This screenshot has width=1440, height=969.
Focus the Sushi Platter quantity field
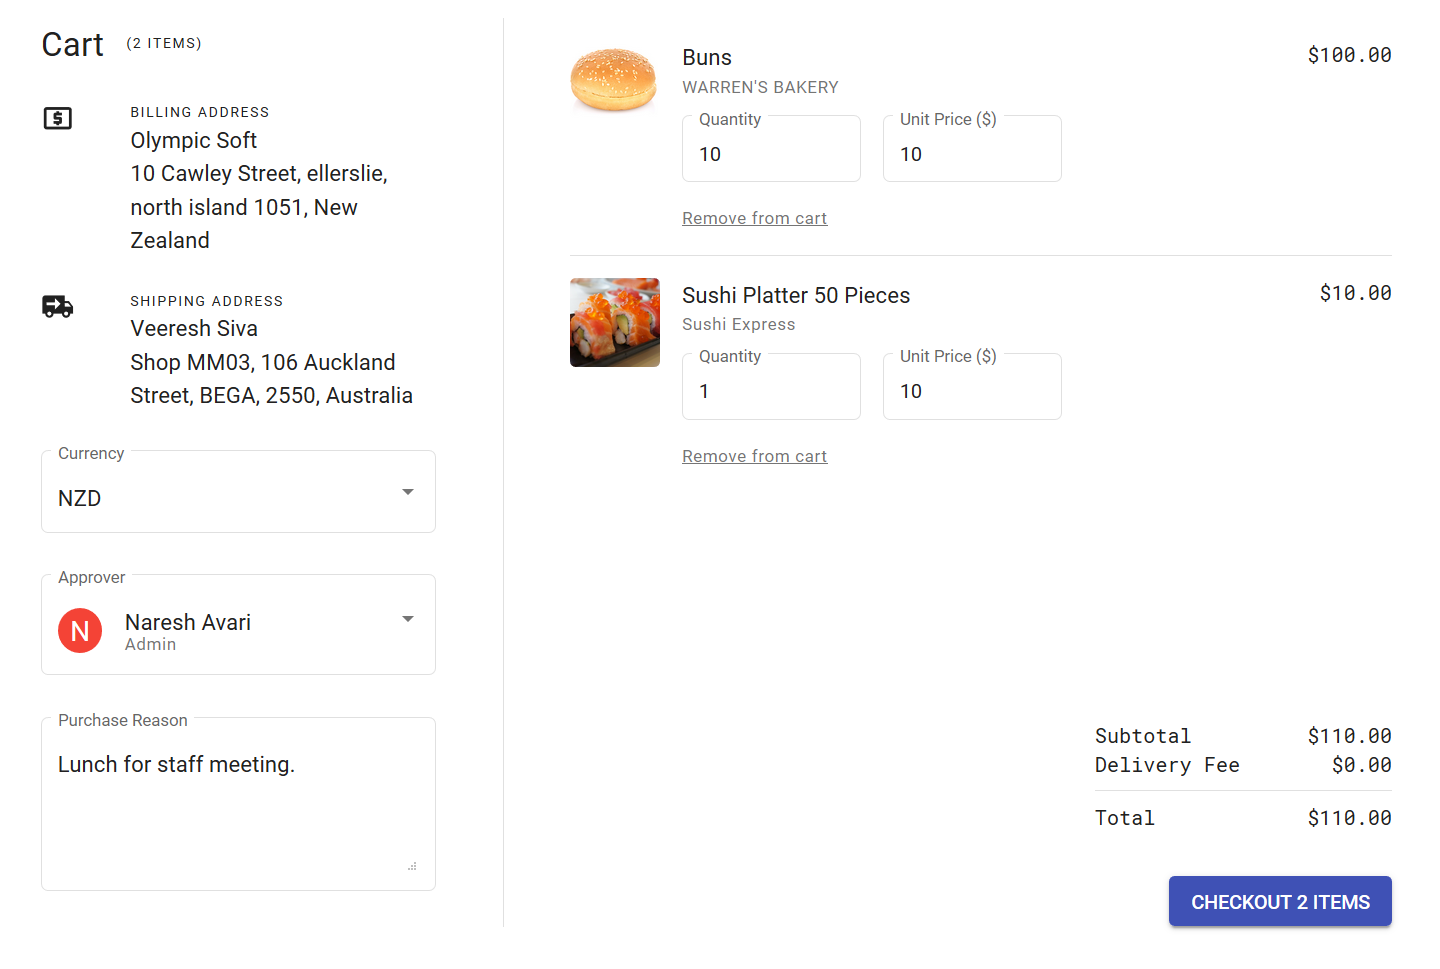[770, 391]
